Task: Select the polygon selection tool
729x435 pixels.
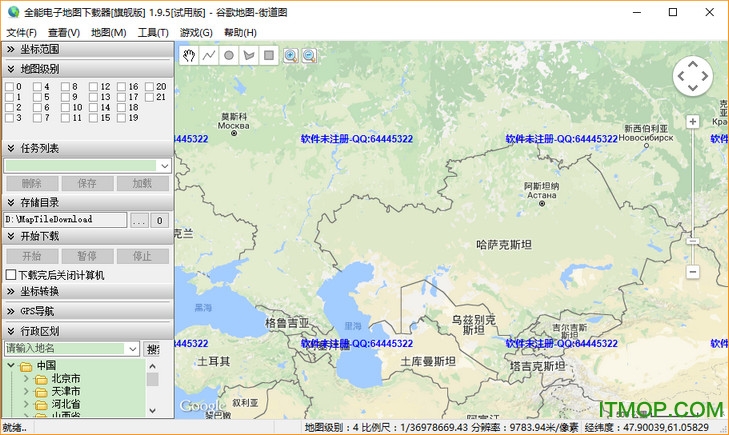Action: click(249, 56)
